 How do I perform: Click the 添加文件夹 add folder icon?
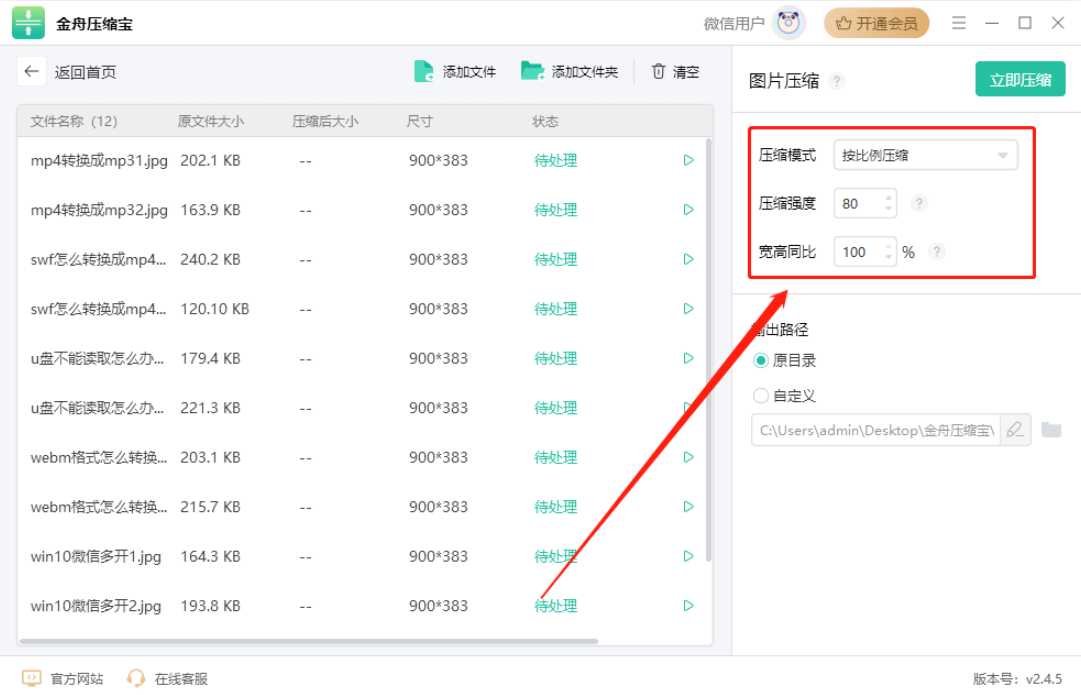(532, 72)
